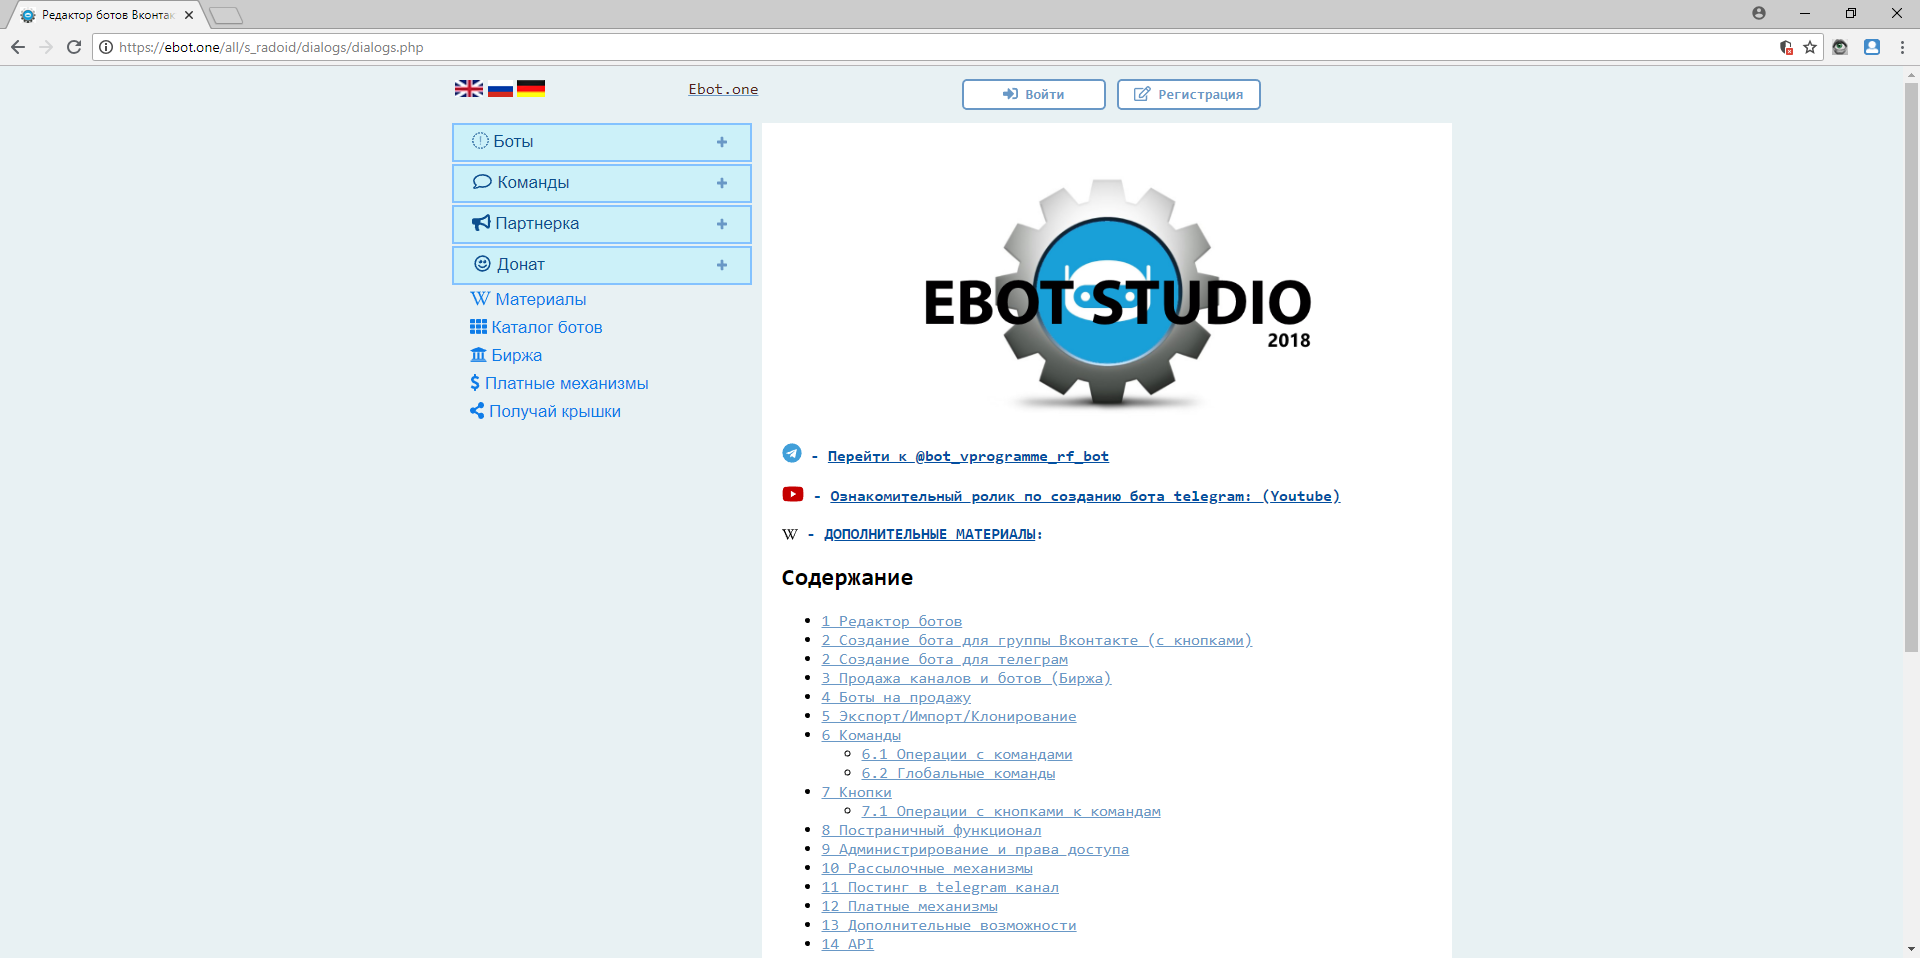Jump to 2 Создание бота для телеграм
Screen dimensions: 1920x958
(945, 659)
